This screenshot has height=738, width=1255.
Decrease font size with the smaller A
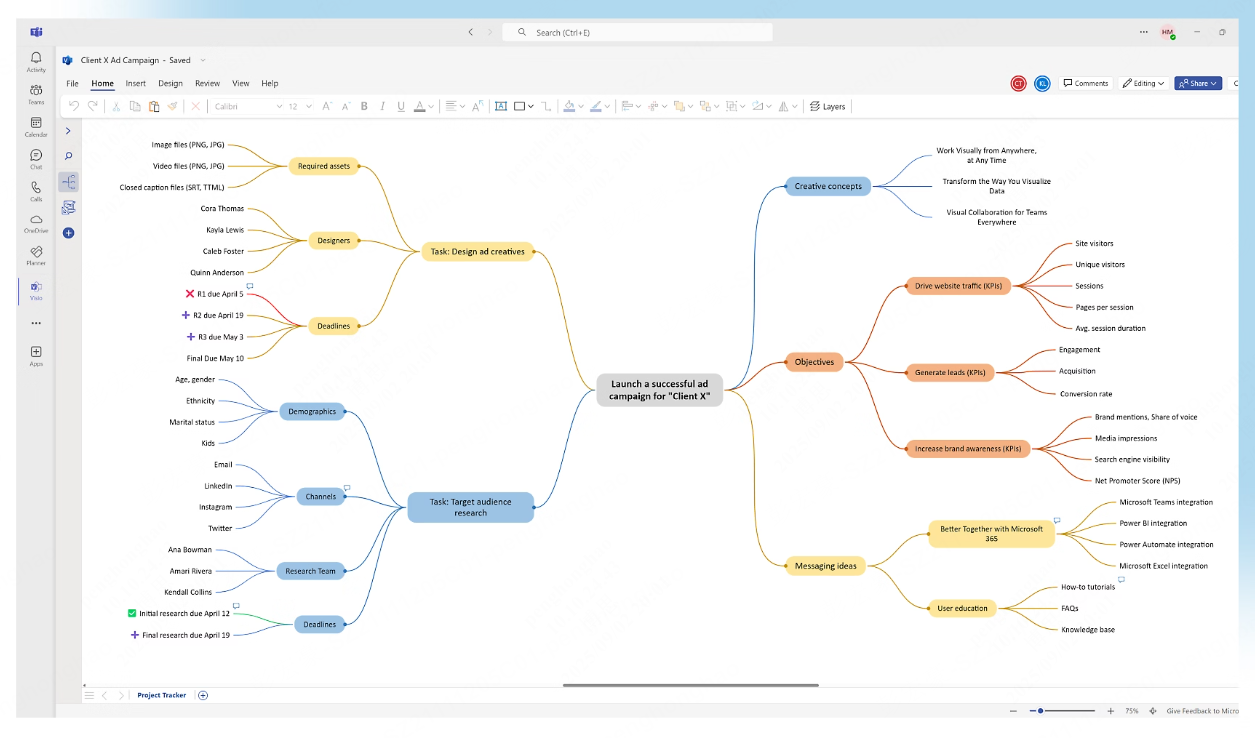point(345,106)
